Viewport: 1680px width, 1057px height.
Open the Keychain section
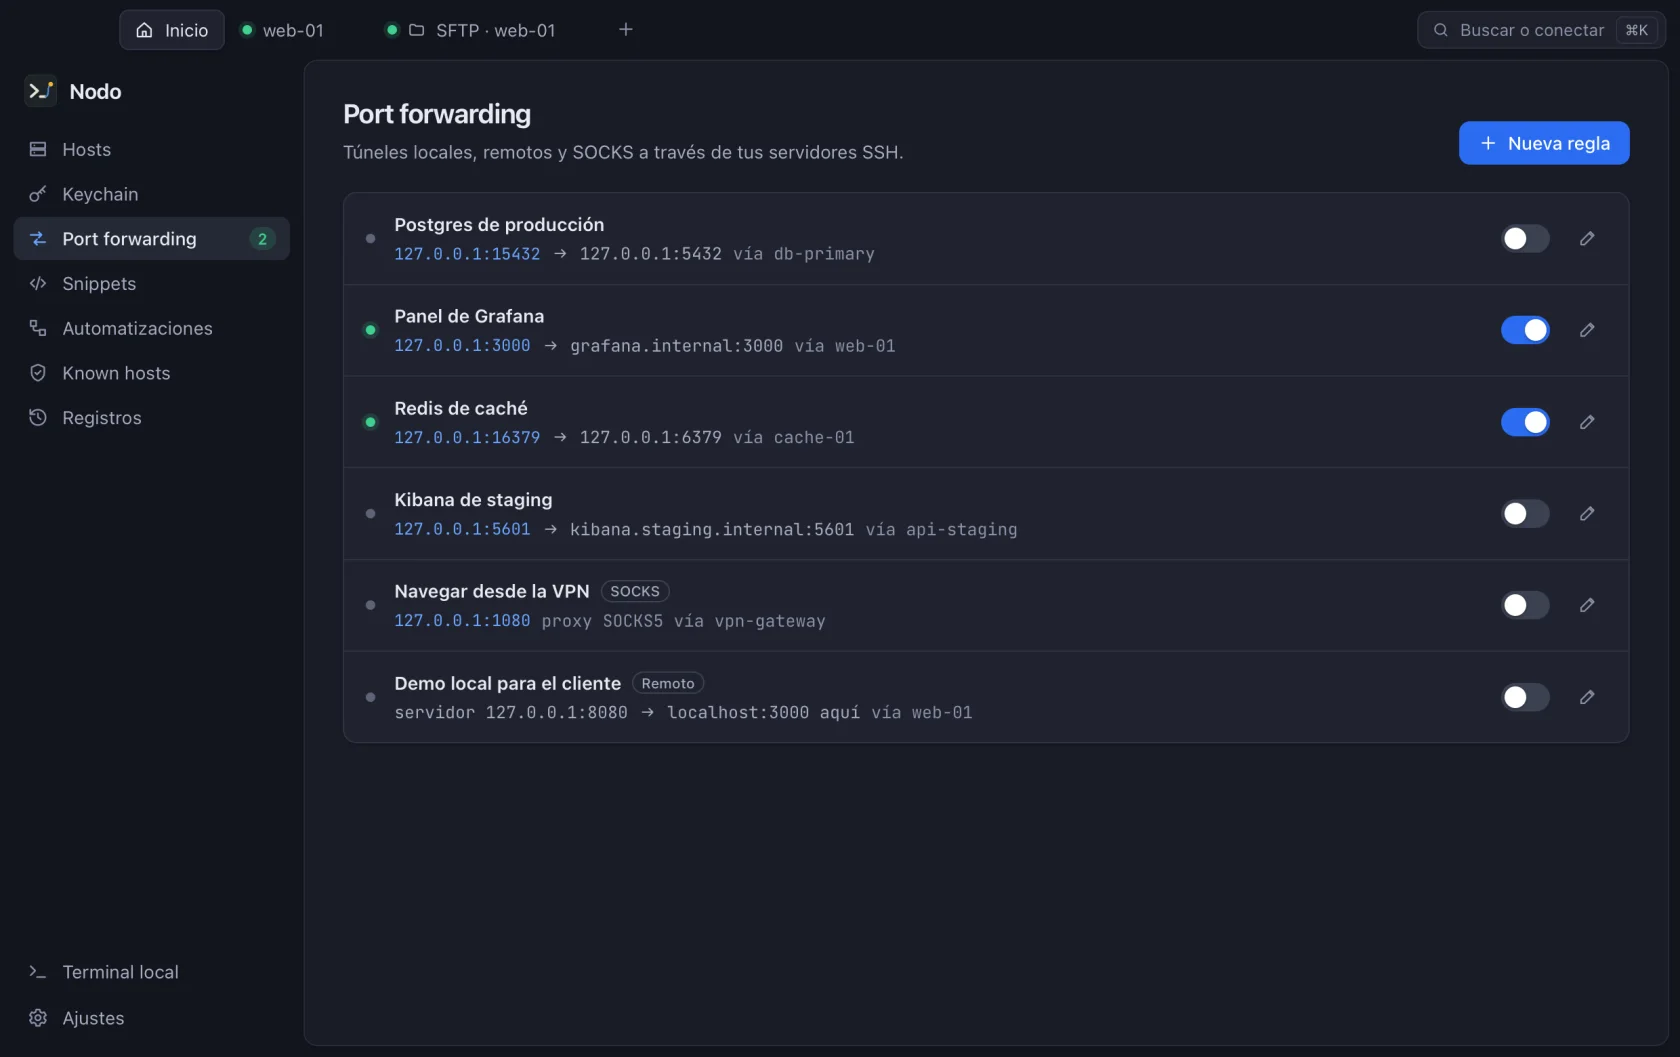(x=152, y=194)
